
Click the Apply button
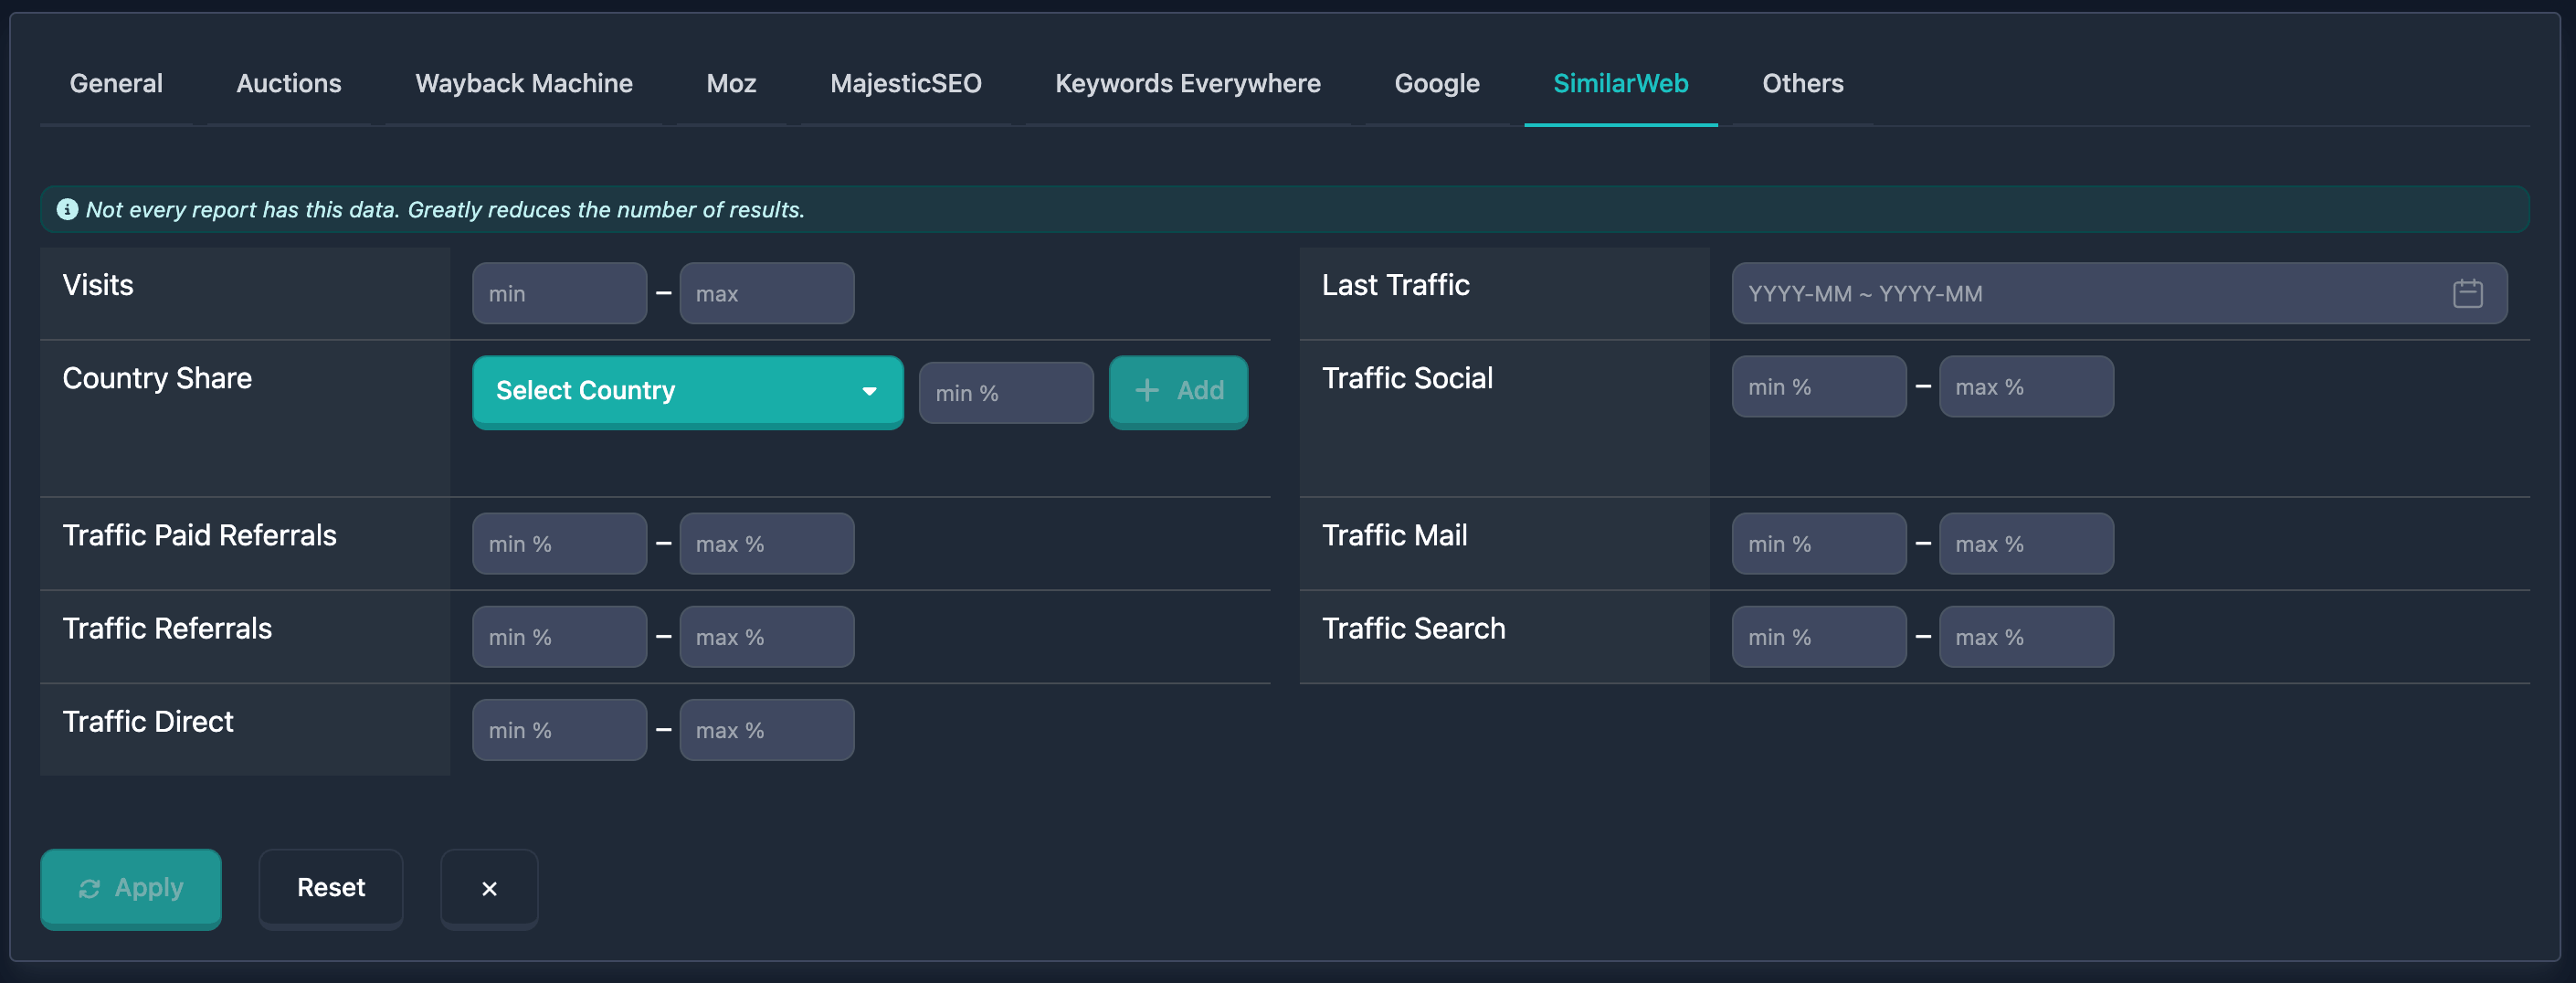[x=131, y=888]
